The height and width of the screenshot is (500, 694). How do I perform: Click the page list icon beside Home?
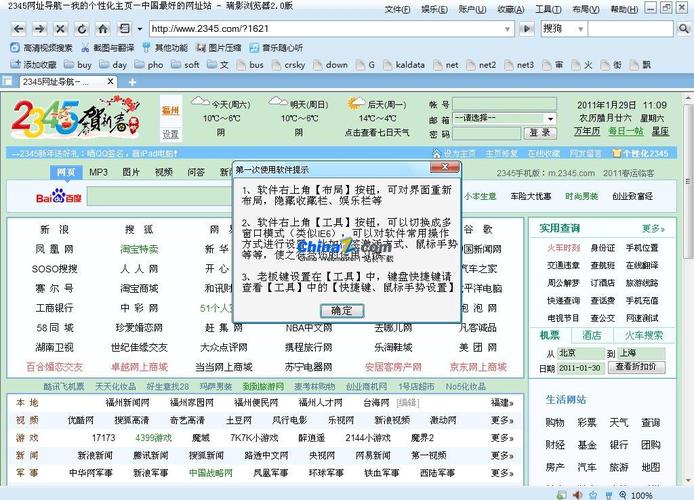[124, 29]
